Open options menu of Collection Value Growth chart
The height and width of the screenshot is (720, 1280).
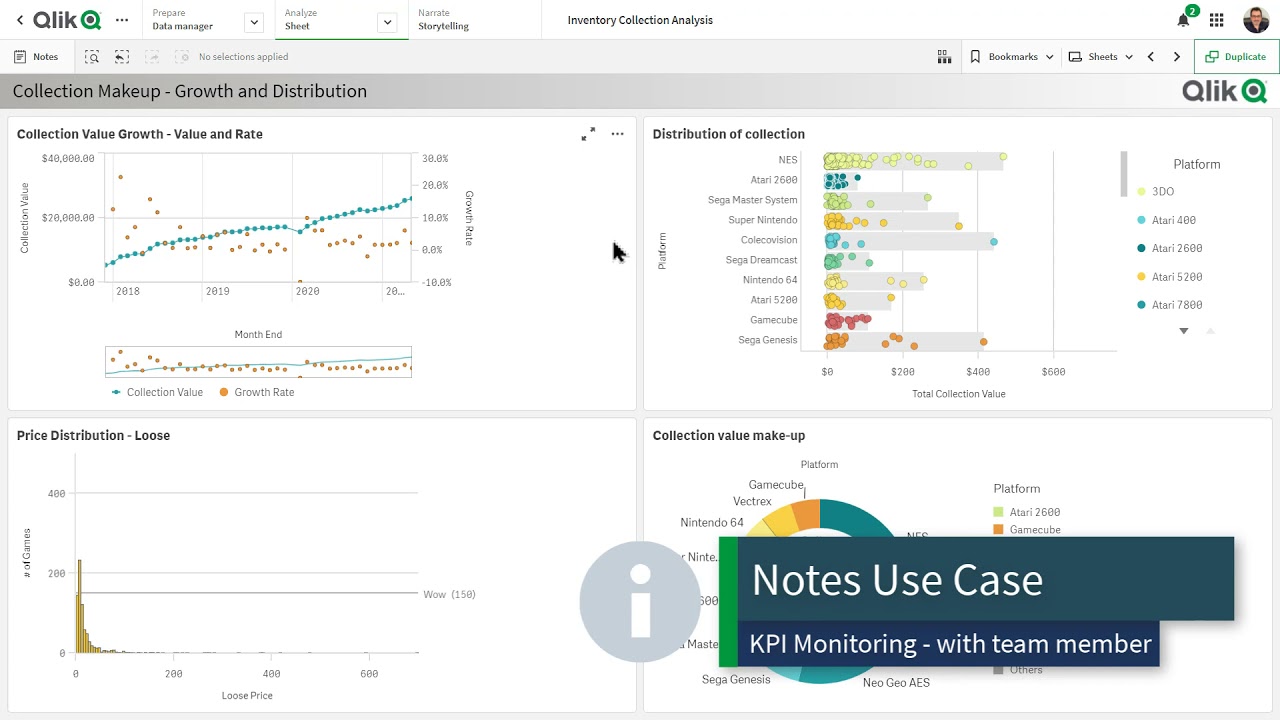pos(617,134)
